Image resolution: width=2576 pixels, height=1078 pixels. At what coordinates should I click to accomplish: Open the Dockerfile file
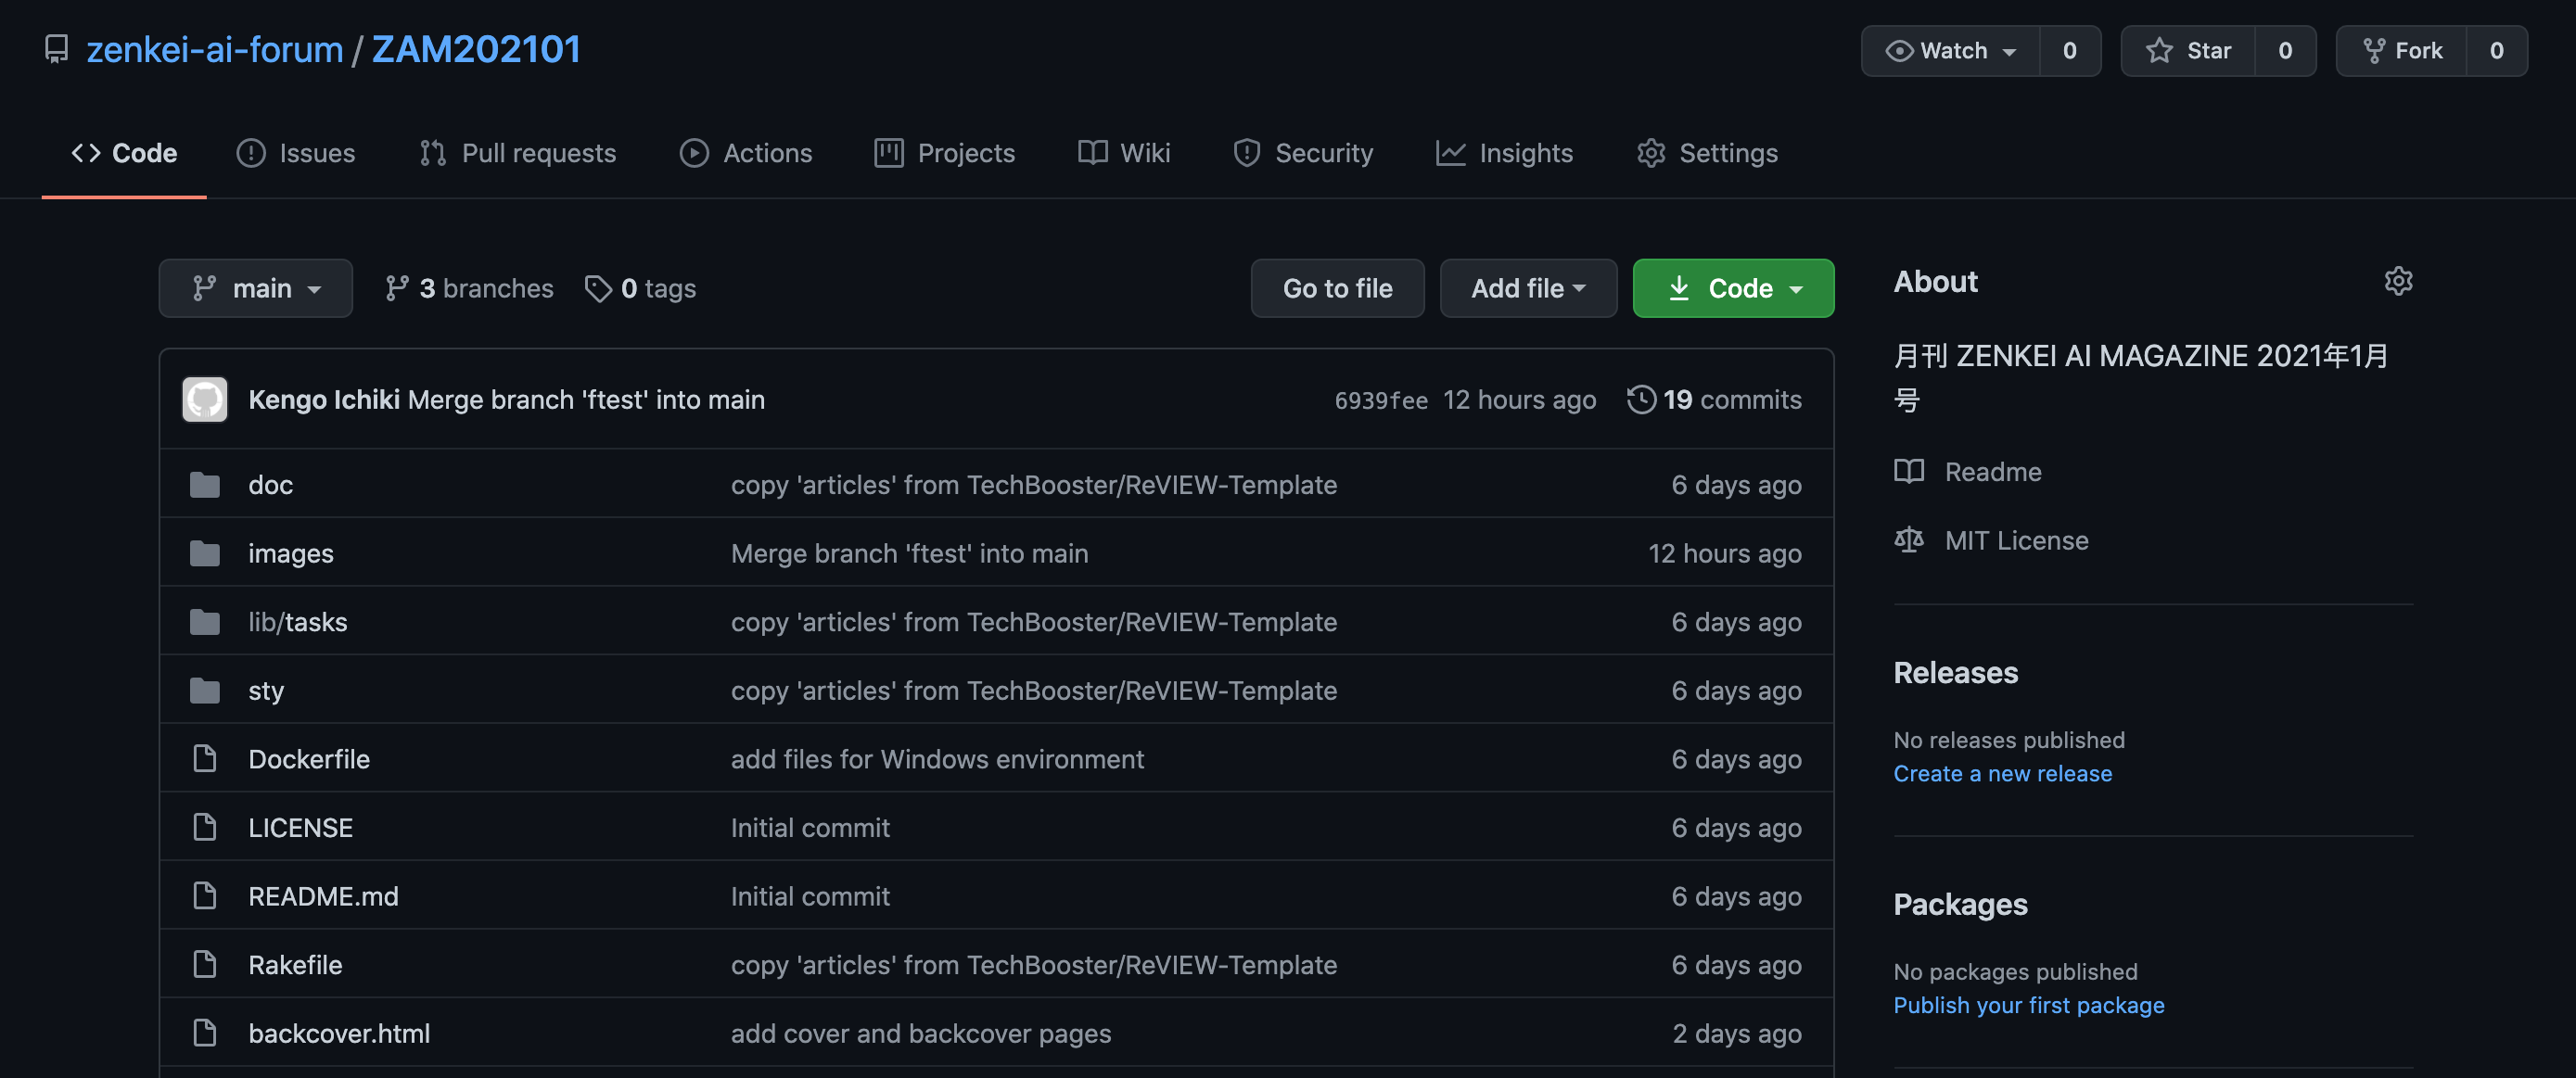(x=309, y=759)
